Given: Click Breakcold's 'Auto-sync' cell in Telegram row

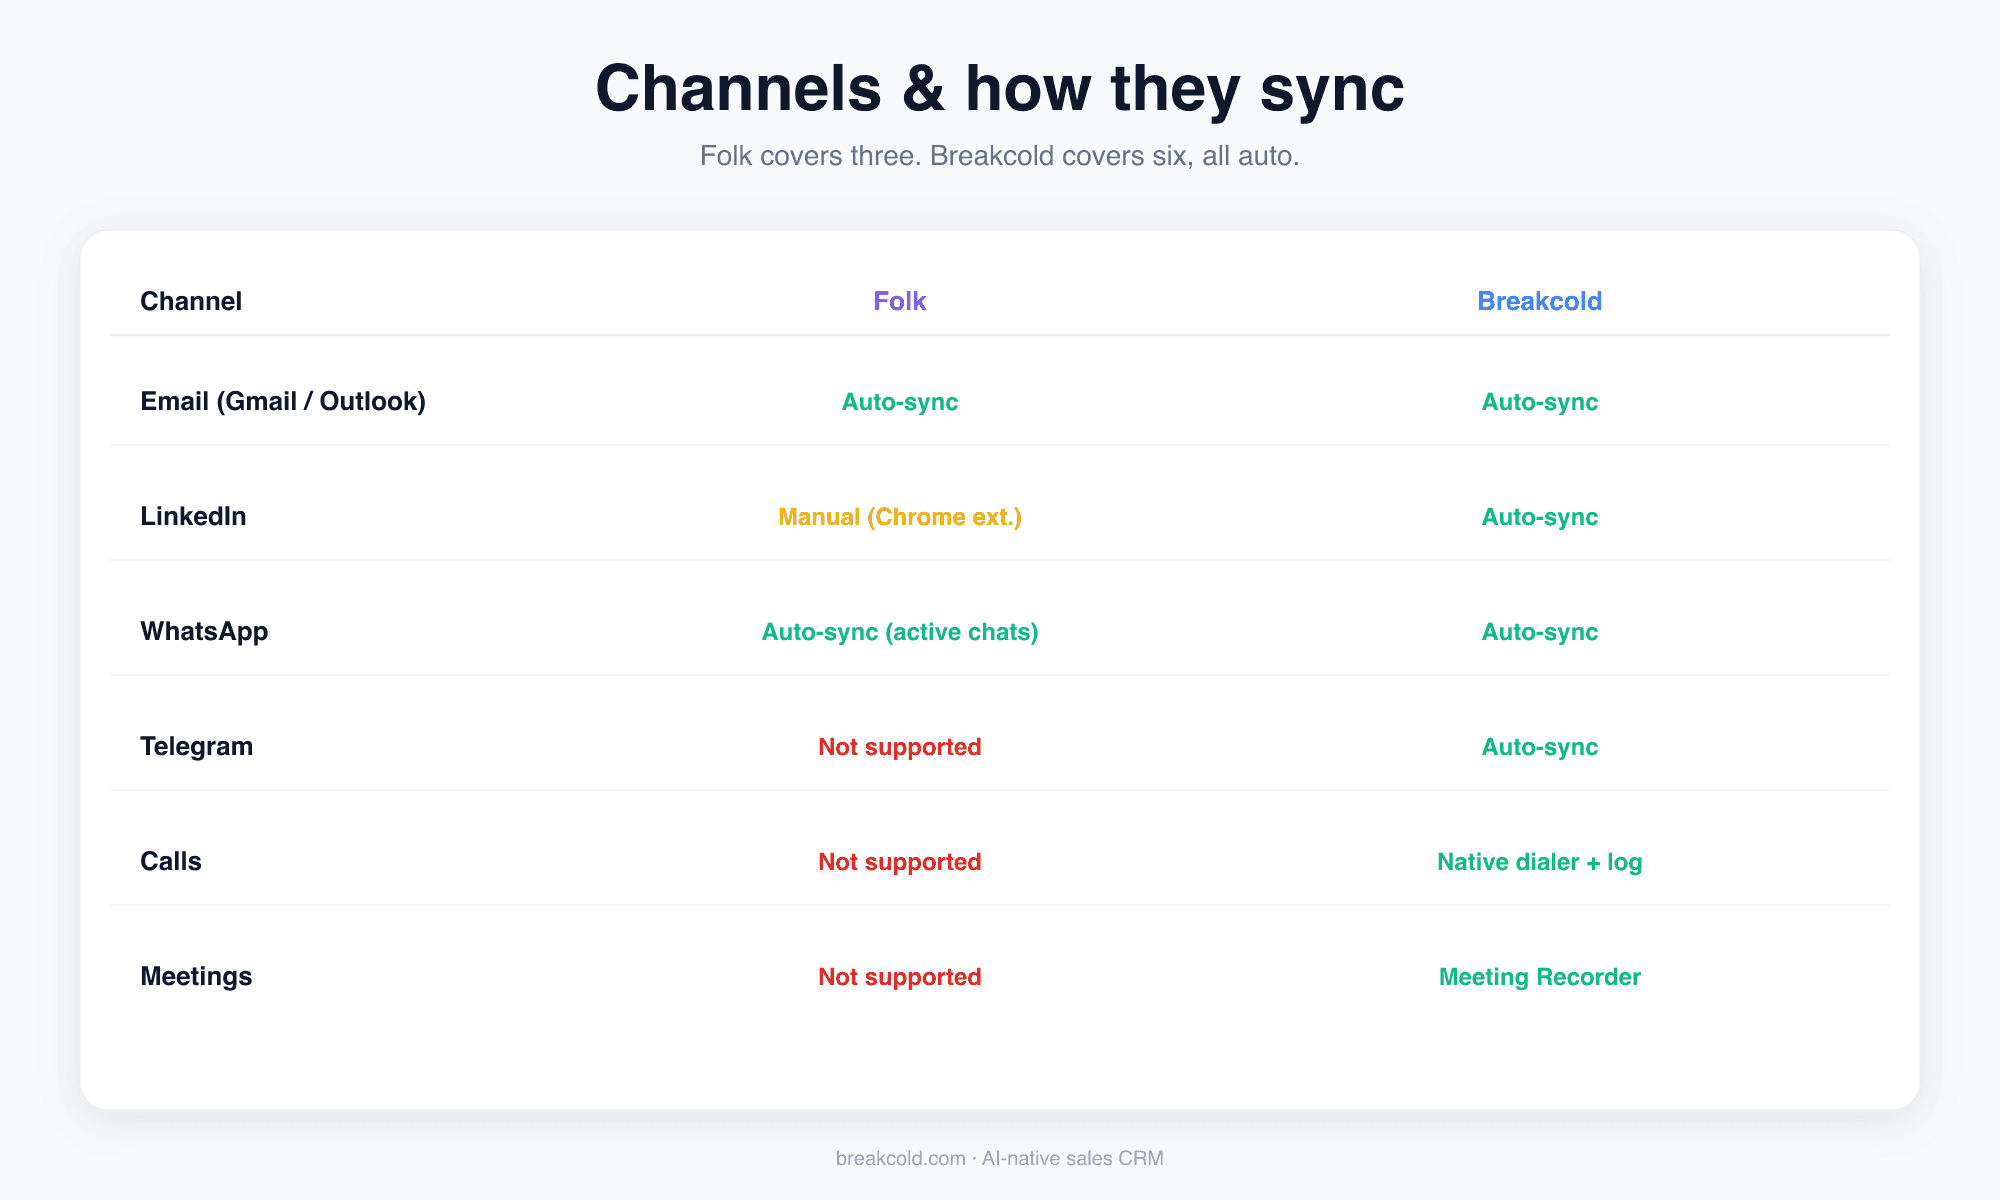Looking at the screenshot, I should click(1540, 747).
